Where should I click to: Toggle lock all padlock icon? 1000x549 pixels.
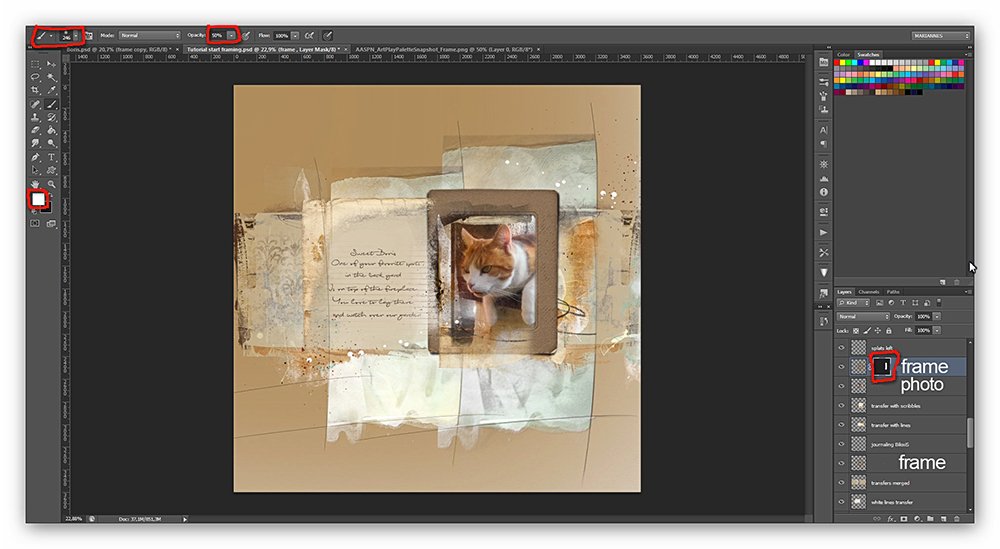click(888, 330)
